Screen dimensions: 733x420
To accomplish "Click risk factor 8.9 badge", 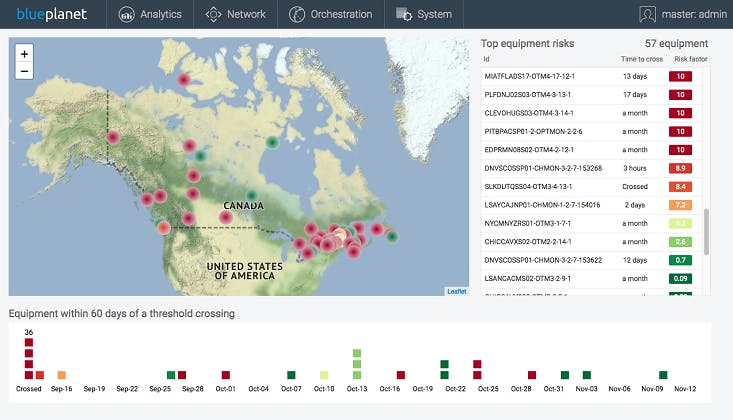I will tap(680, 168).
